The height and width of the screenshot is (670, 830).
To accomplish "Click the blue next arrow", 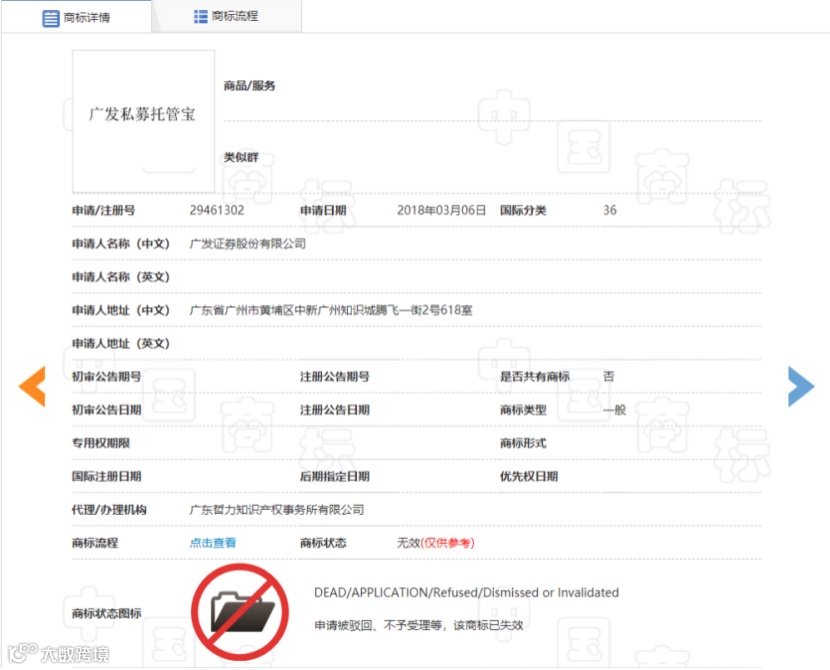I will (x=801, y=386).
